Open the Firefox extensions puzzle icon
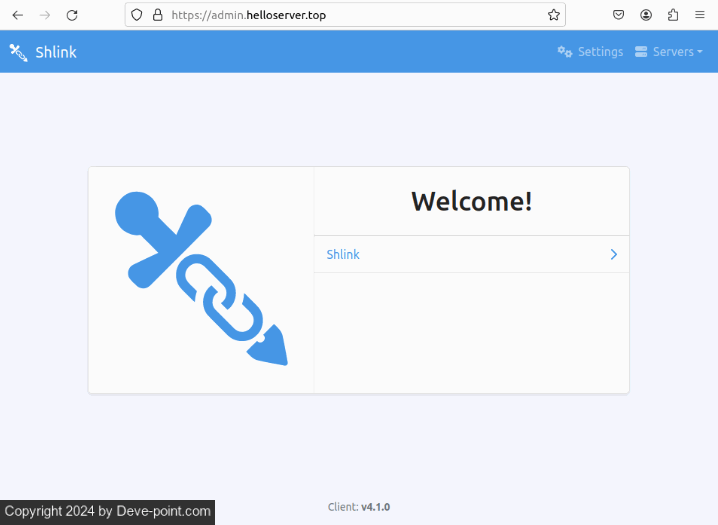This screenshot has height=525, width=718. click(673, 15)
